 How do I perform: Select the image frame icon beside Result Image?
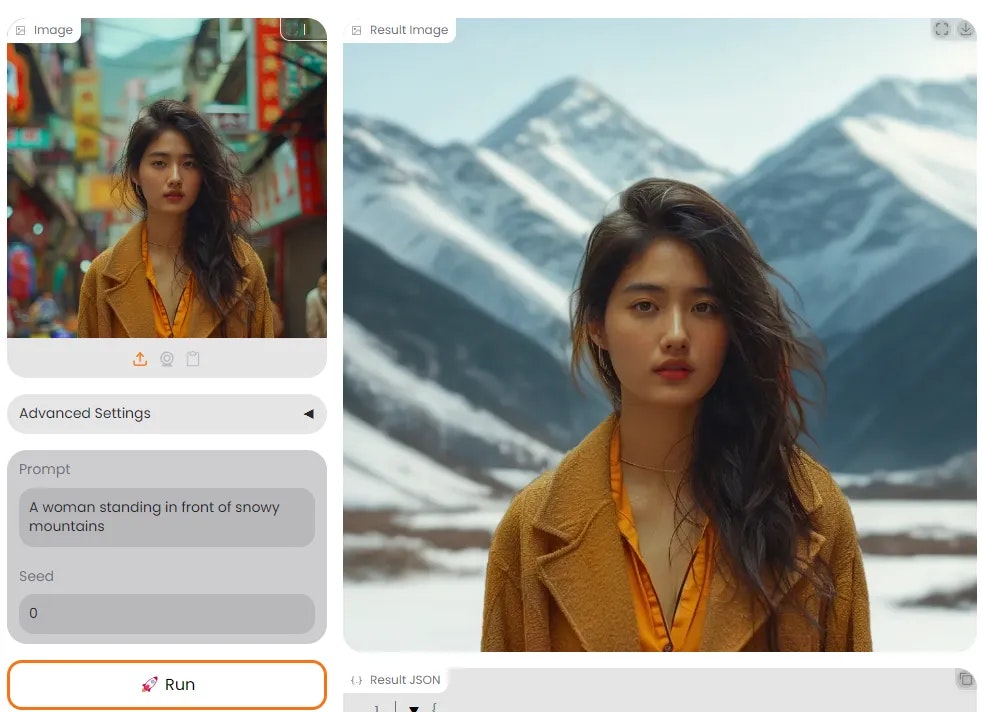point(356,29)
